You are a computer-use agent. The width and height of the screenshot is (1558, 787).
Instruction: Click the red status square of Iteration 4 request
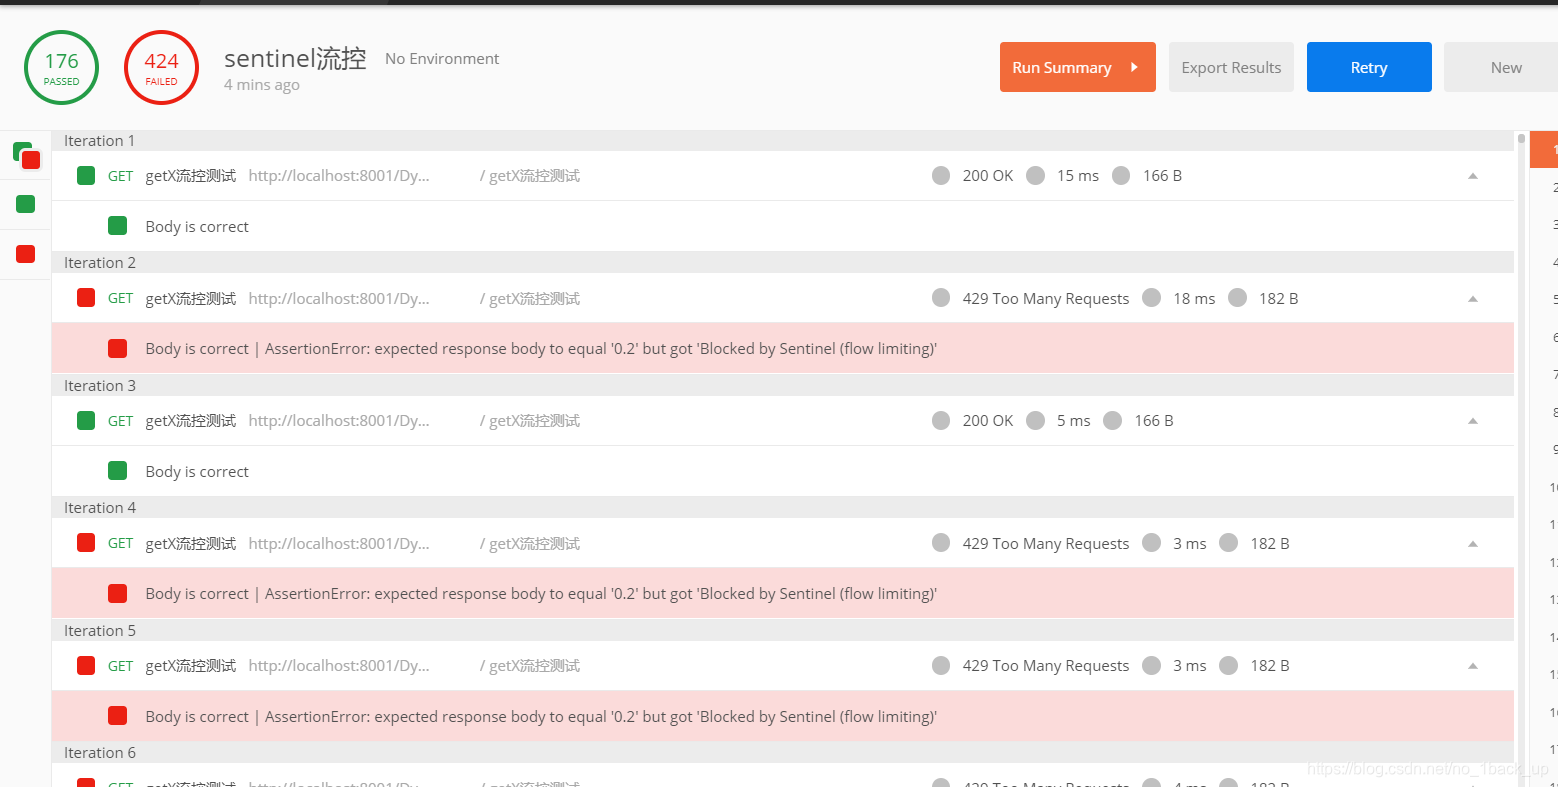click(x=86, y=543)
